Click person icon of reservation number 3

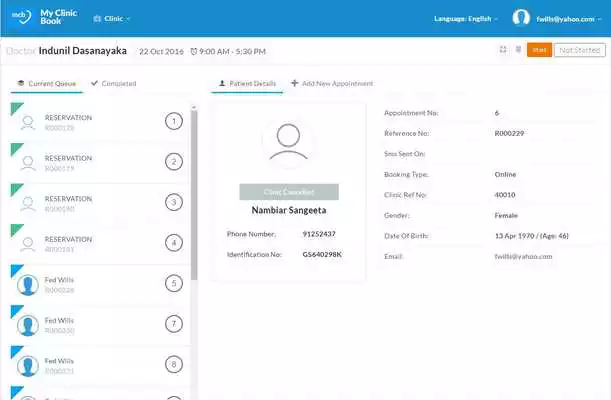28,203
